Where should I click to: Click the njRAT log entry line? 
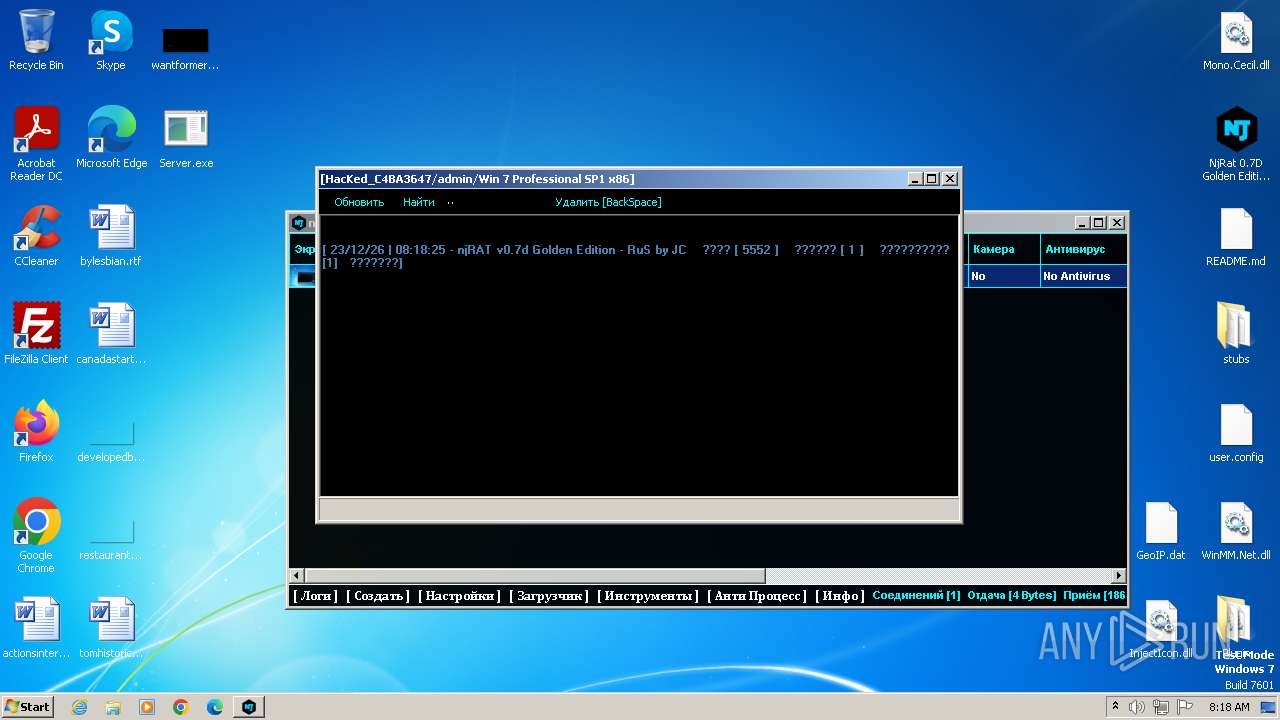coord(636,256)
